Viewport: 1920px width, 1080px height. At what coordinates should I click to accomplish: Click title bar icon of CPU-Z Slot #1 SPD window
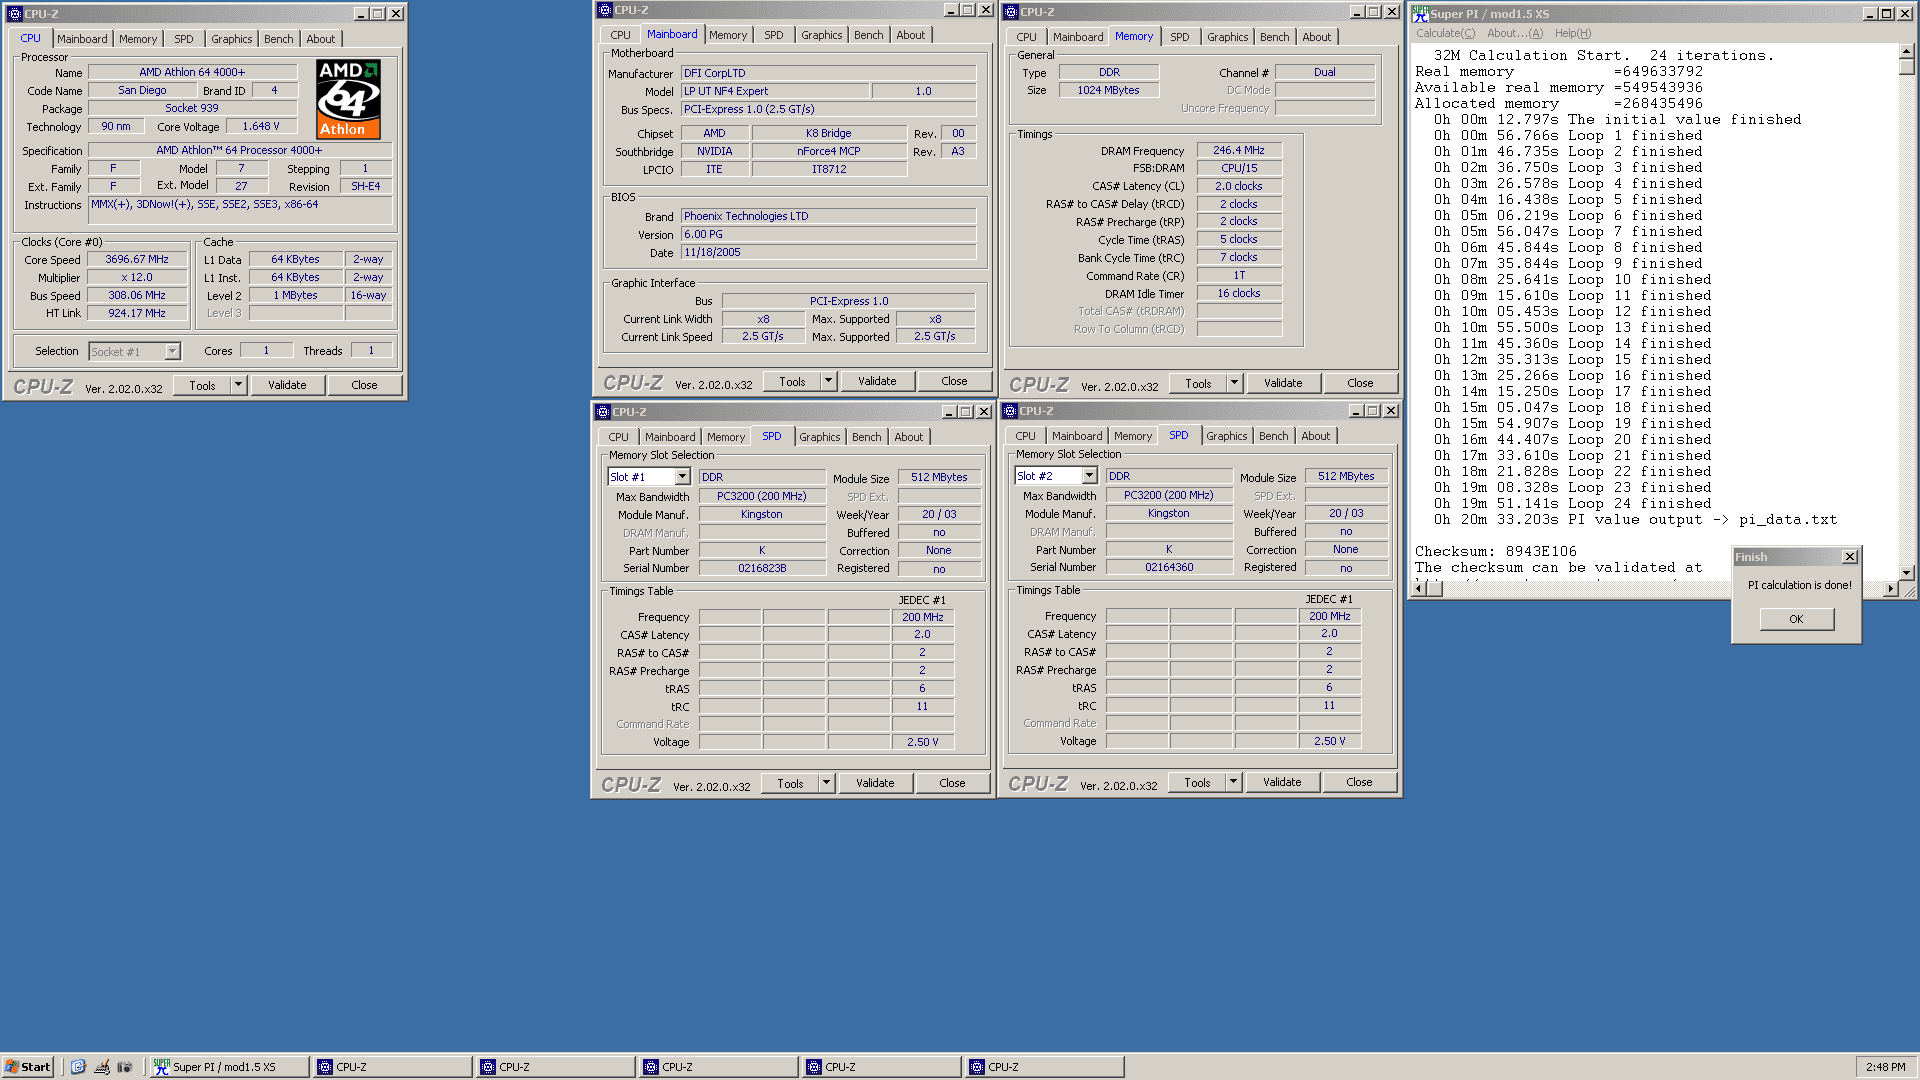click(x=602, y=412)
